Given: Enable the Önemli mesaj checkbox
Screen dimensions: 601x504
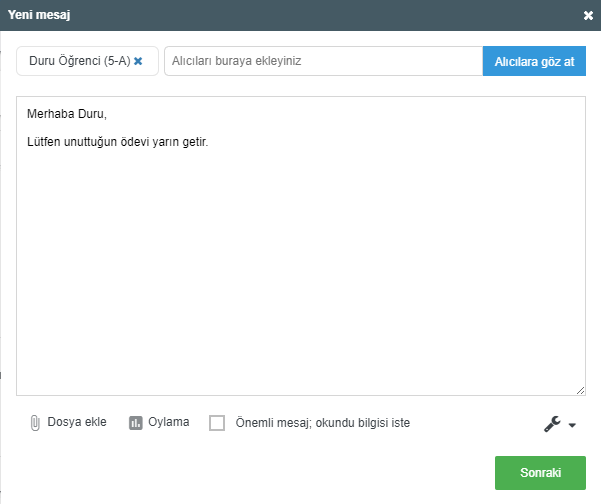Looking at the screenshot, I should click(x=217, y=423).
